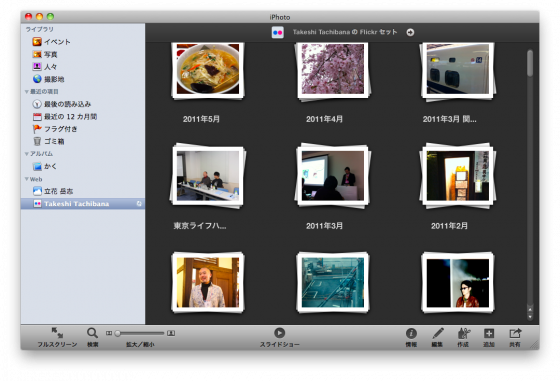Open the 東京ライフハ... meeting thumbnail

pyautogui.click(x=208, y=175)
